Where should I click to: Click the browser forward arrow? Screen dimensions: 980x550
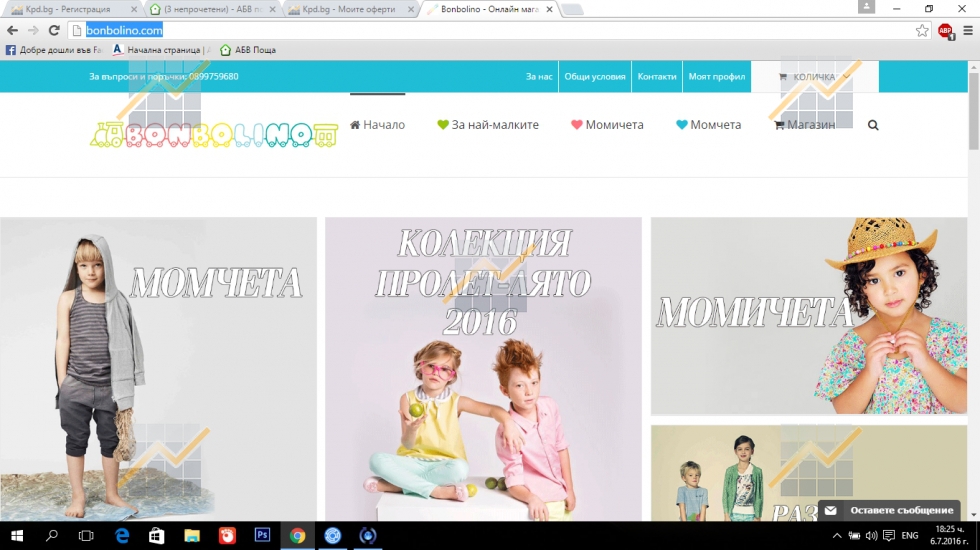(33, 30)
